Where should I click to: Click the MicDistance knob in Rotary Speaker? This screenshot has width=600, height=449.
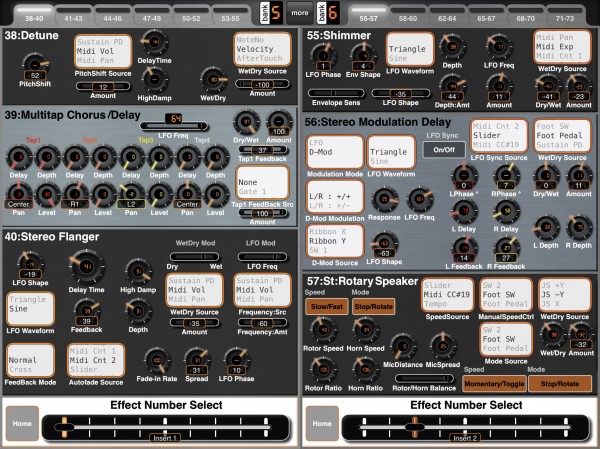403,346
